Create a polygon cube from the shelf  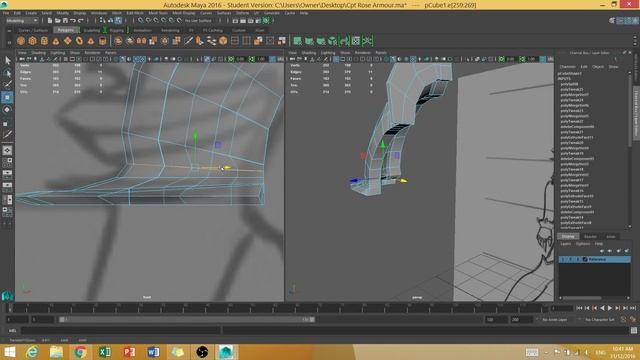[x=33, y=41]
